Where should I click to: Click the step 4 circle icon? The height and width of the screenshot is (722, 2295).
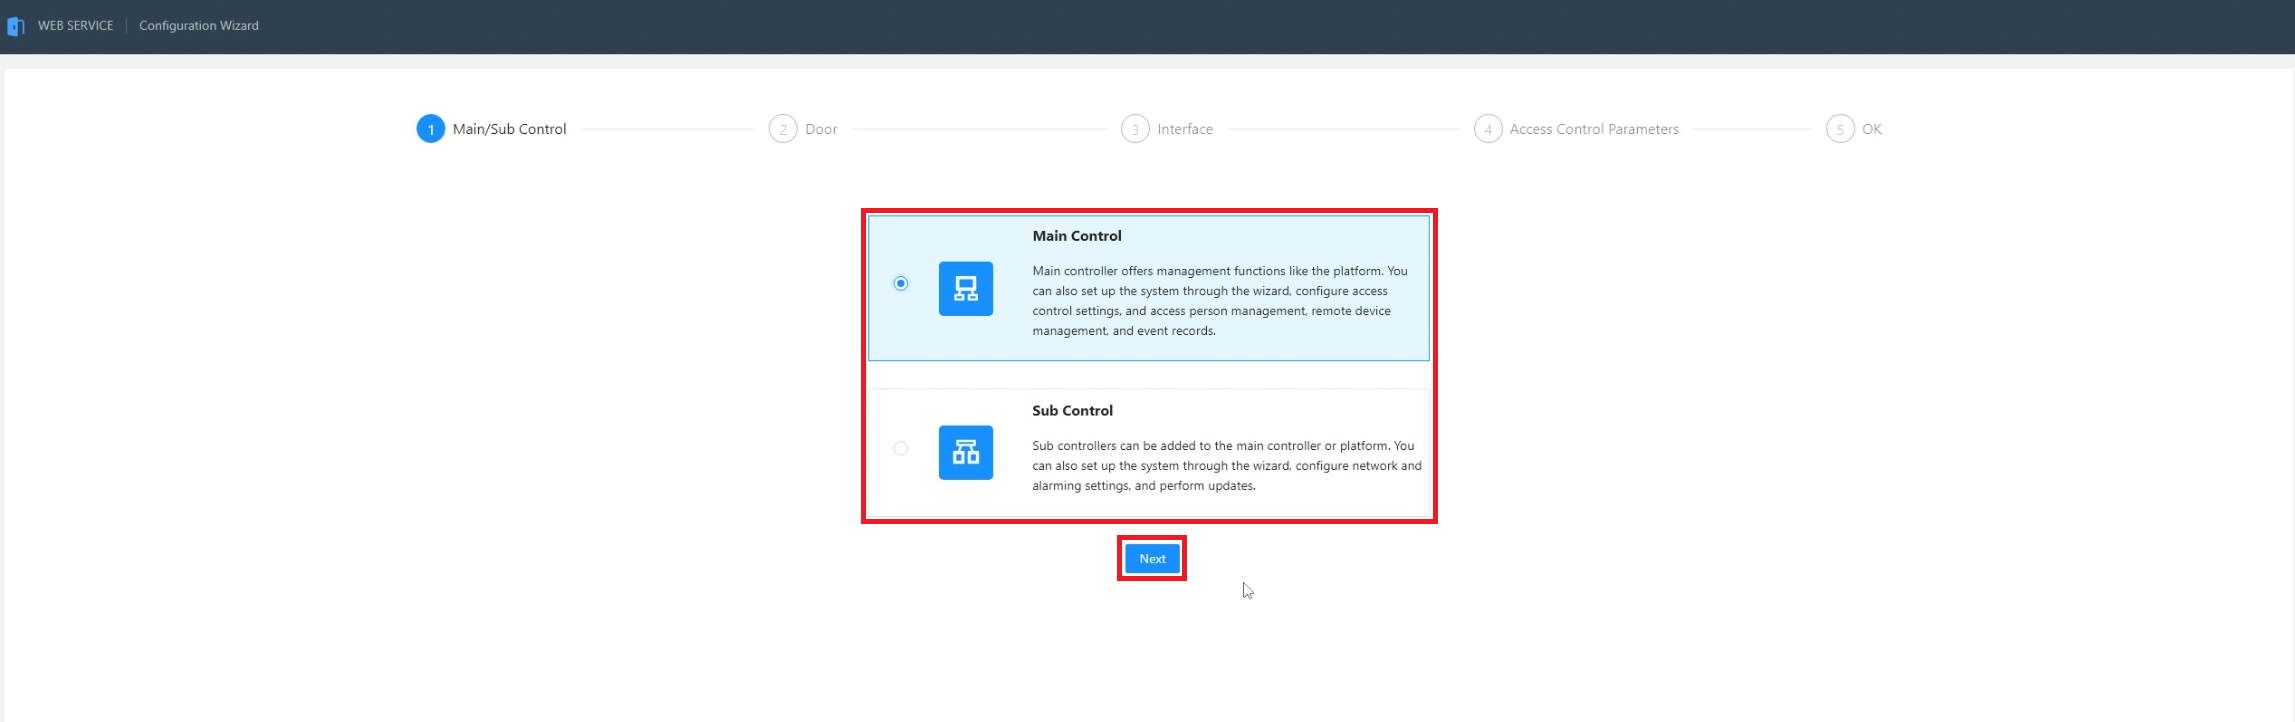pyautogui.click(x=1488, y=129)
